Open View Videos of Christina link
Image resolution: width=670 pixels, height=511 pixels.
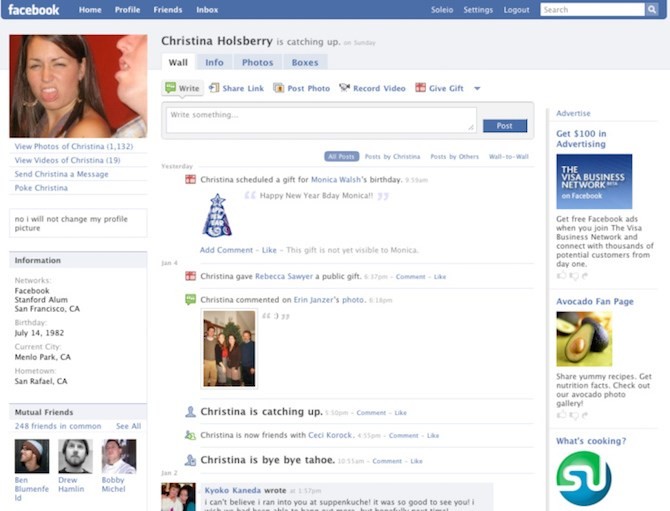(67, 160)
